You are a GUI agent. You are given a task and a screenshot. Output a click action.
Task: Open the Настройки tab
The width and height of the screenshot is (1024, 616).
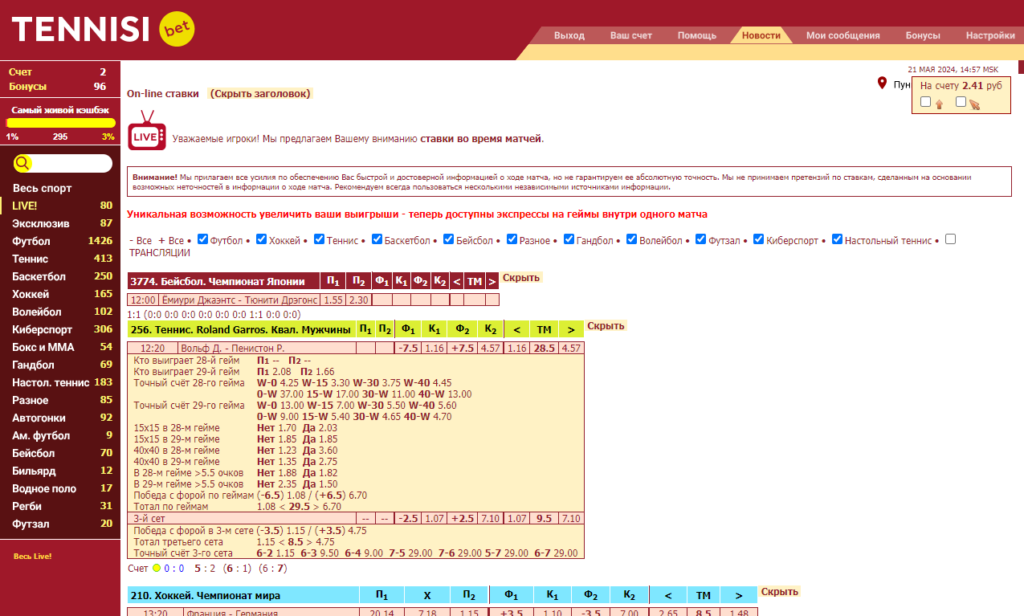click(990, 35)
